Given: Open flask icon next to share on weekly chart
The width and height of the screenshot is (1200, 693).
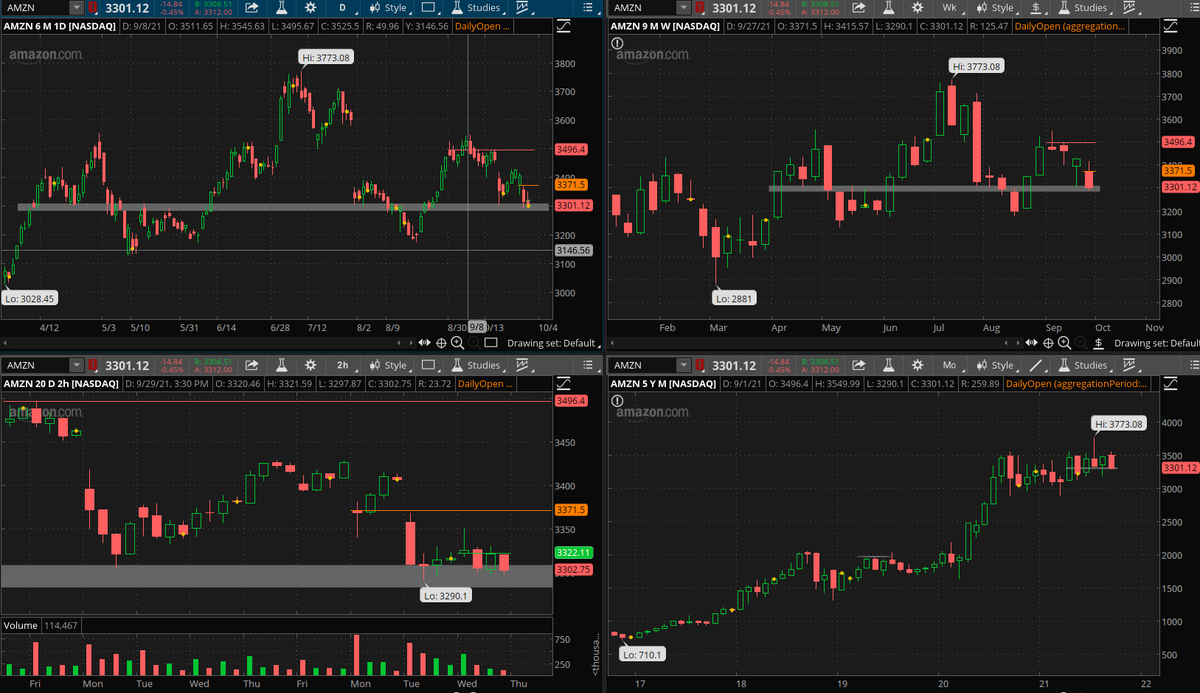Looking at the screenshot, I should click(888, 8).
